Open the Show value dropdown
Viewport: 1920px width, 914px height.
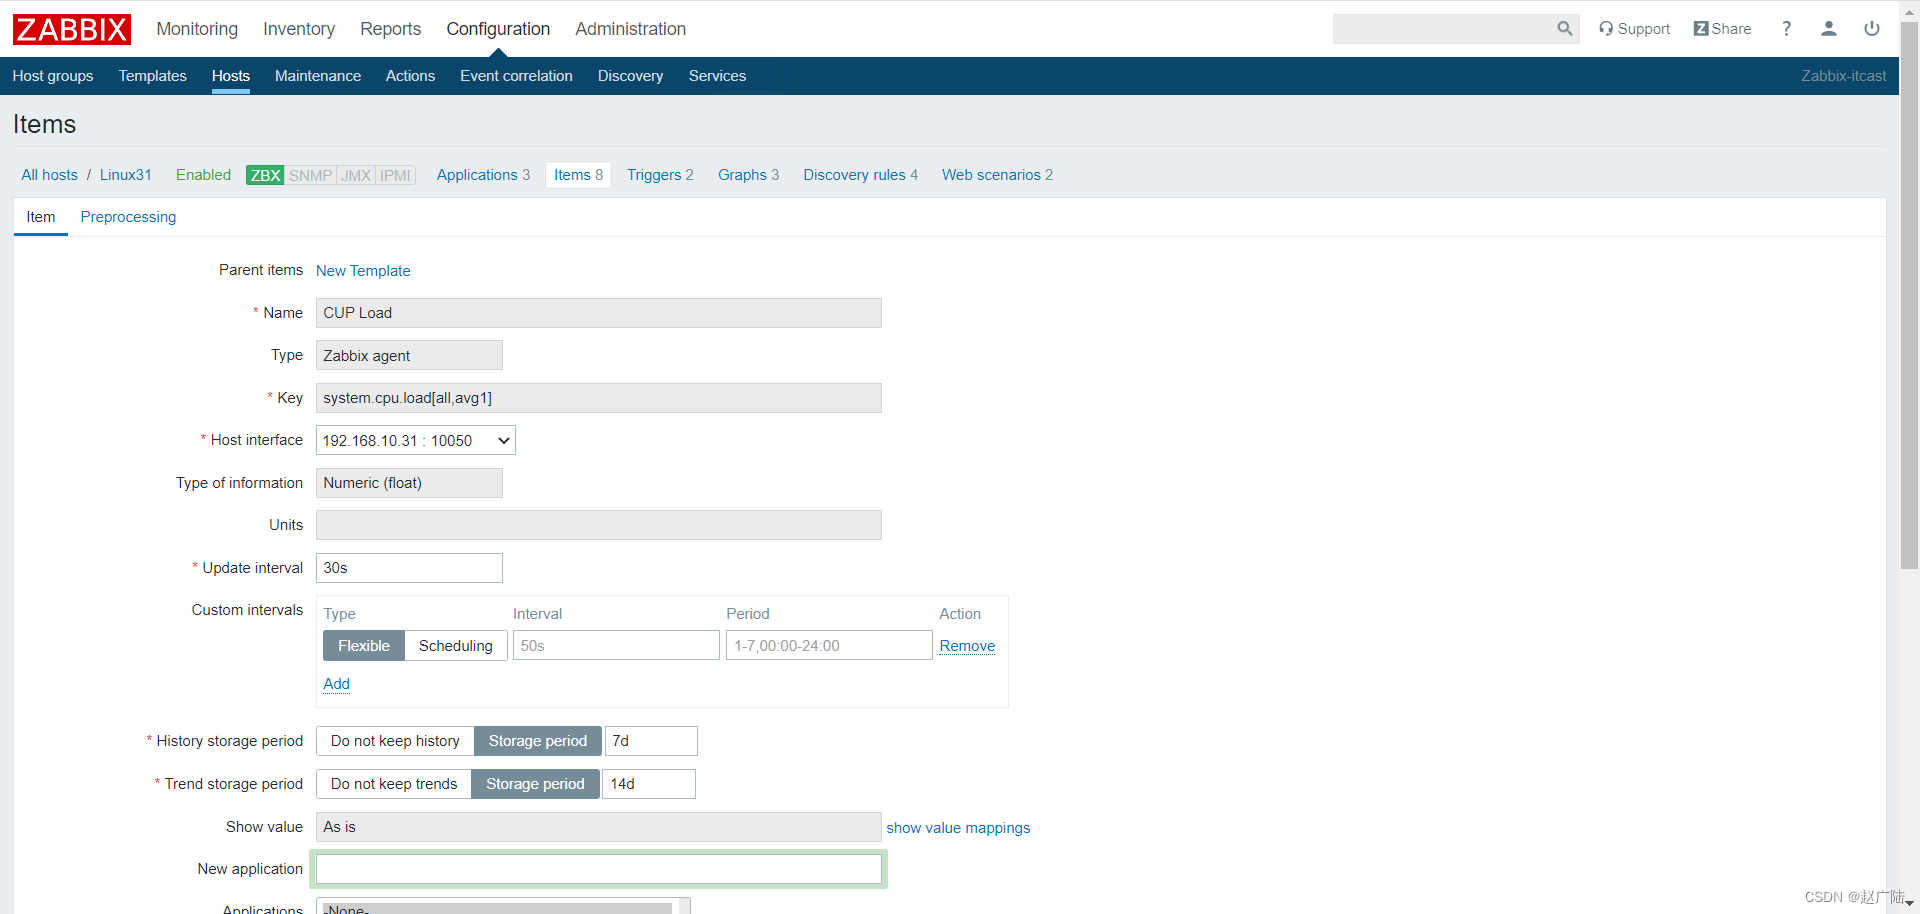599,827
